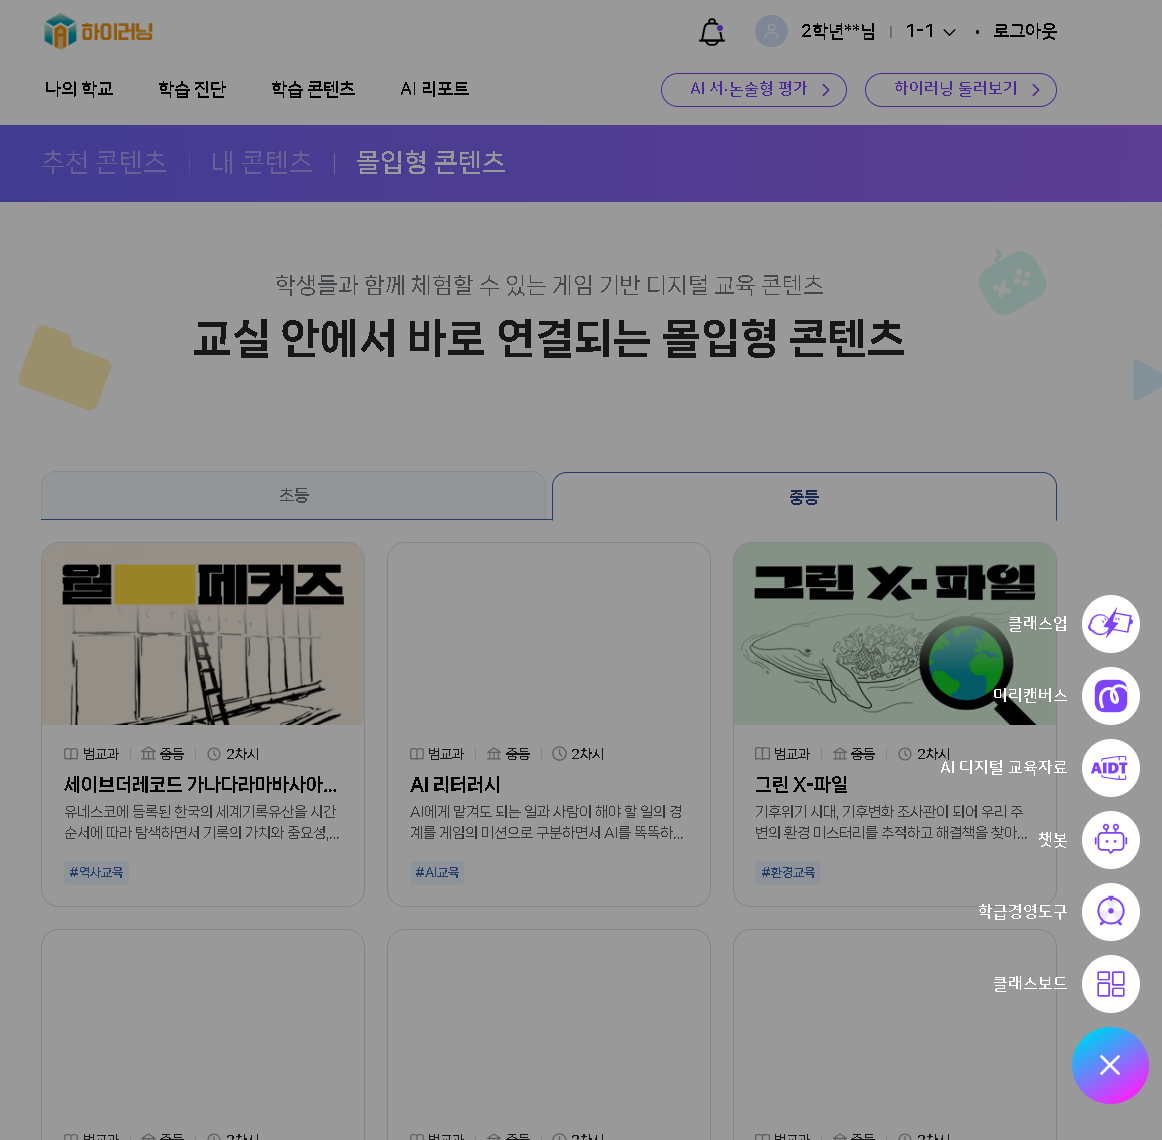This screenshot has width=1162, height=1140.
Task: Click the AI 서·논술형 평가 button
Action: click(x=754, y=90)
